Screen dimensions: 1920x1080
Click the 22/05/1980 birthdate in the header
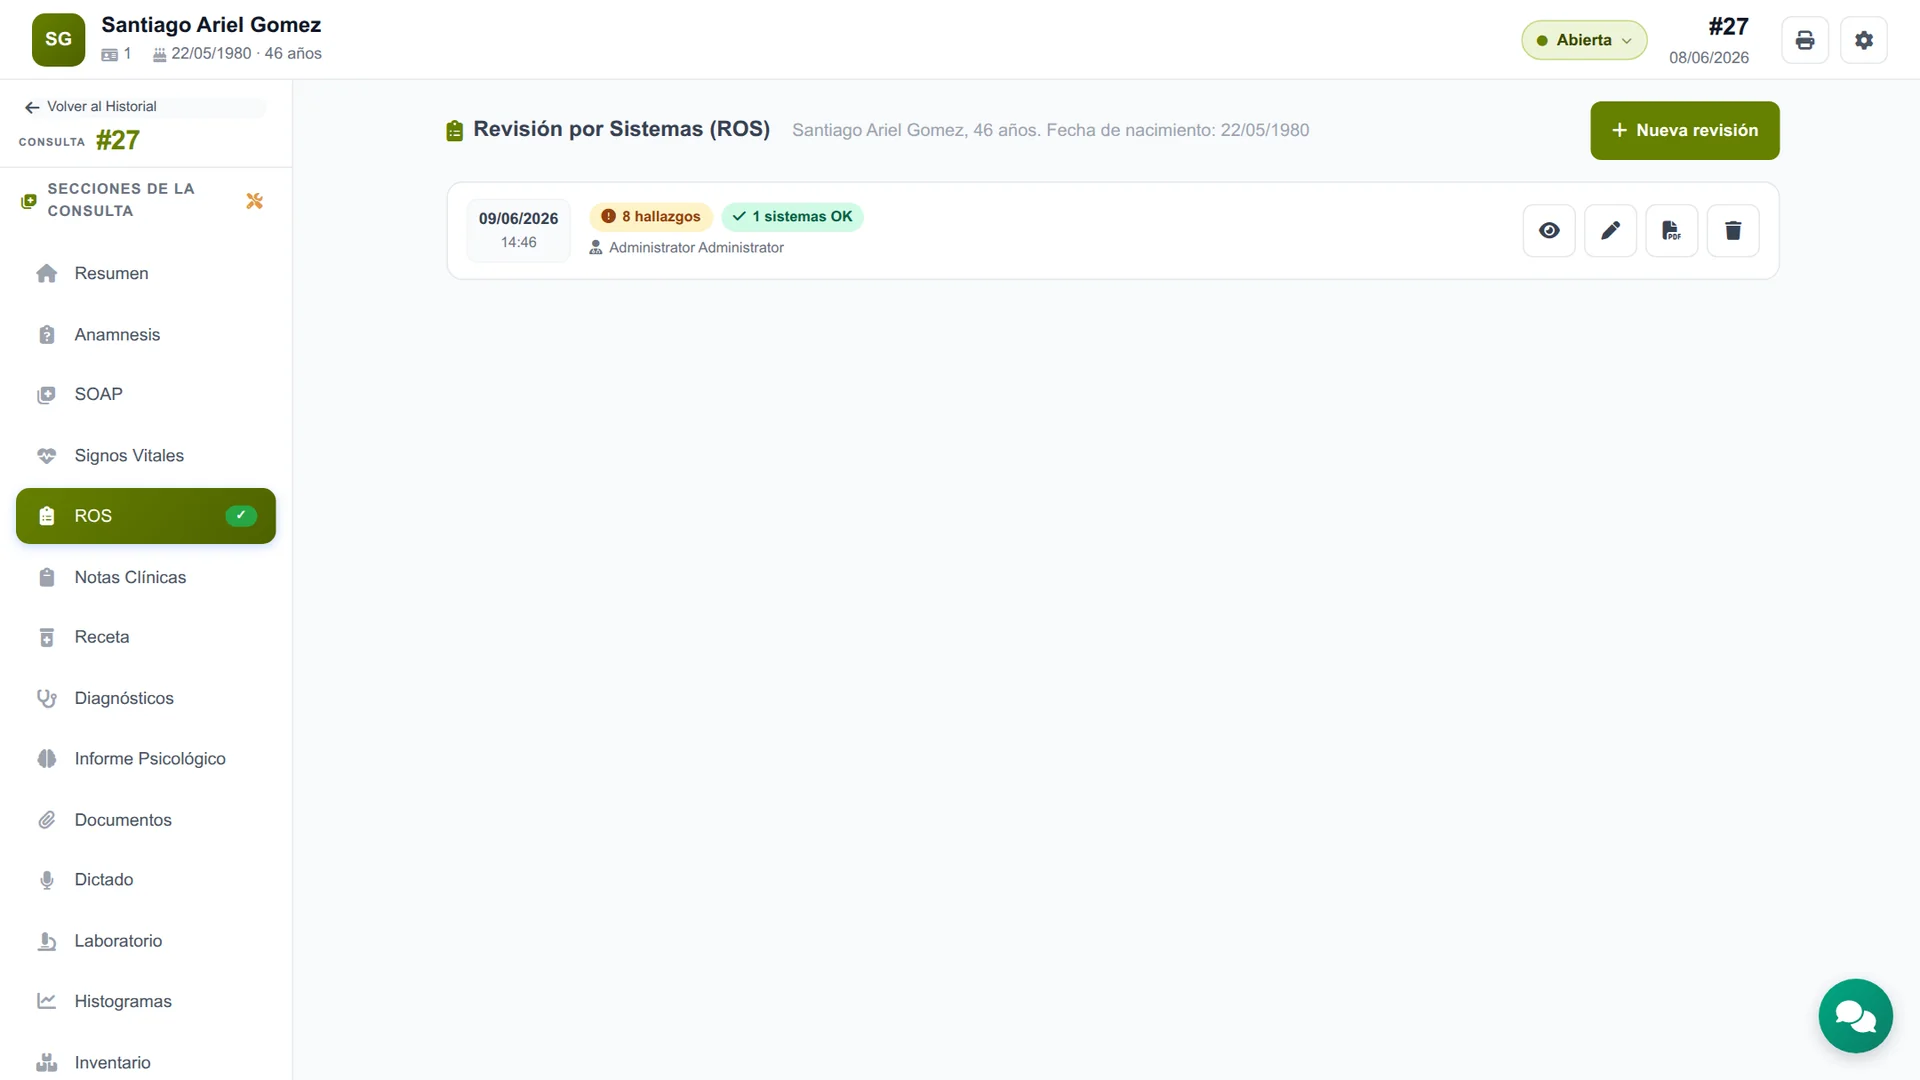pos(211,54)
